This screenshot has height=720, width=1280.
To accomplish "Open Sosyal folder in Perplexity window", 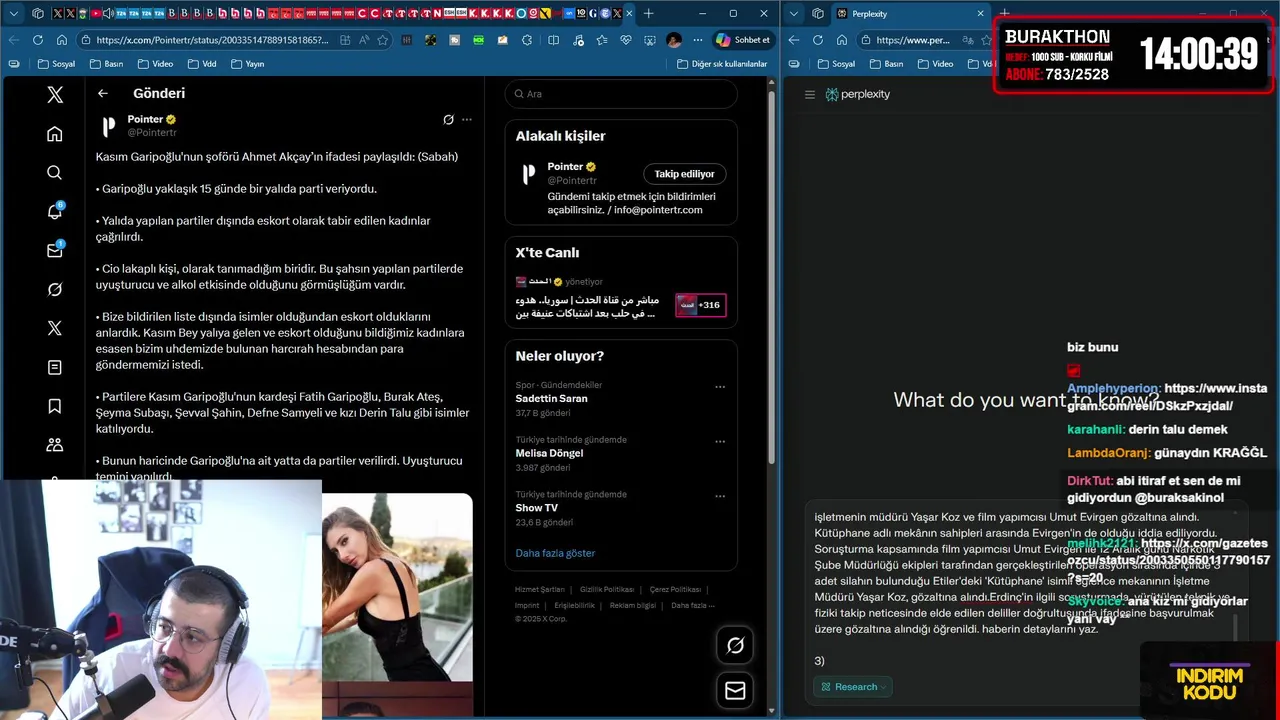I will (836, 64).
